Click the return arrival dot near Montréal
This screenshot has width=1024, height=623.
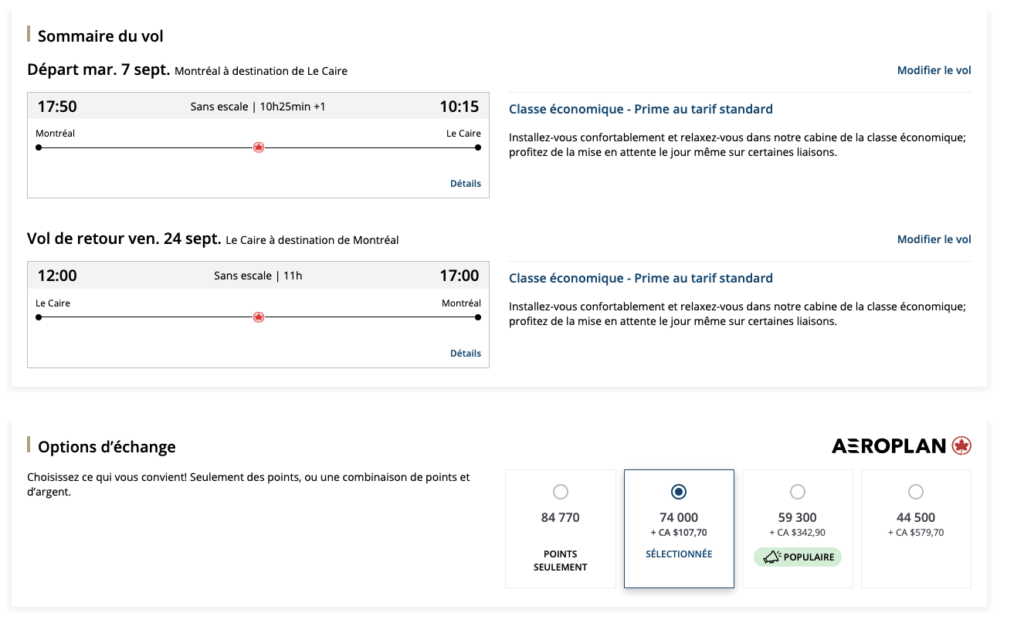click(476, 316)
